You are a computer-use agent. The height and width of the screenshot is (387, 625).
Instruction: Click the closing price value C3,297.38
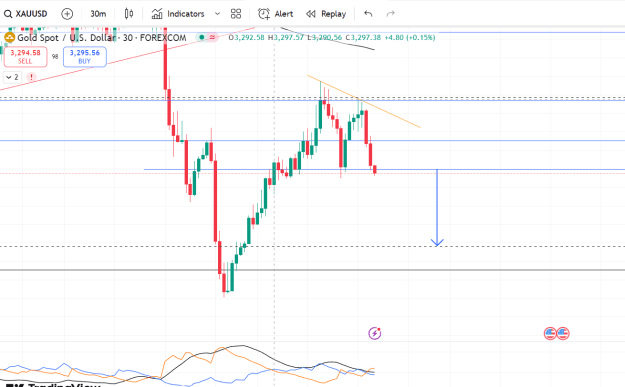click(x=363, y=37)
